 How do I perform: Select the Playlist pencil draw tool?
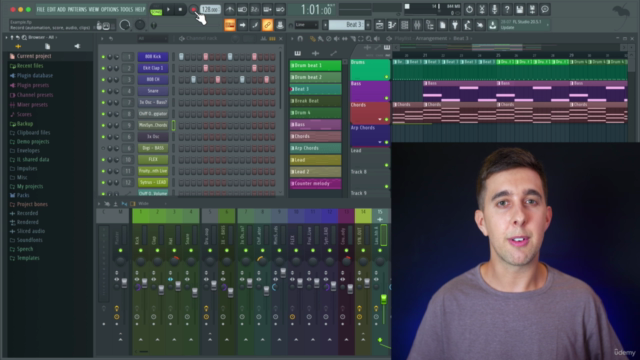313,39
